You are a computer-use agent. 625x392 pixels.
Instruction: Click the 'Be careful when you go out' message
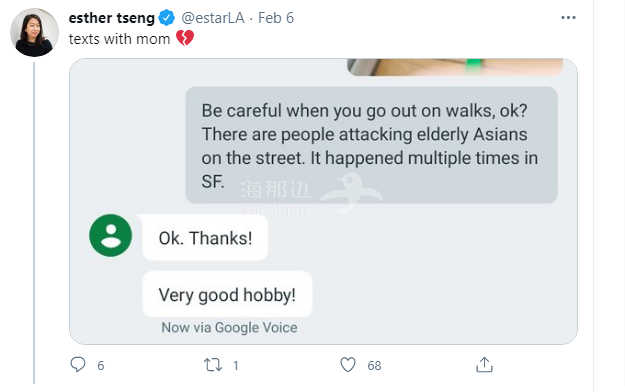371,145
